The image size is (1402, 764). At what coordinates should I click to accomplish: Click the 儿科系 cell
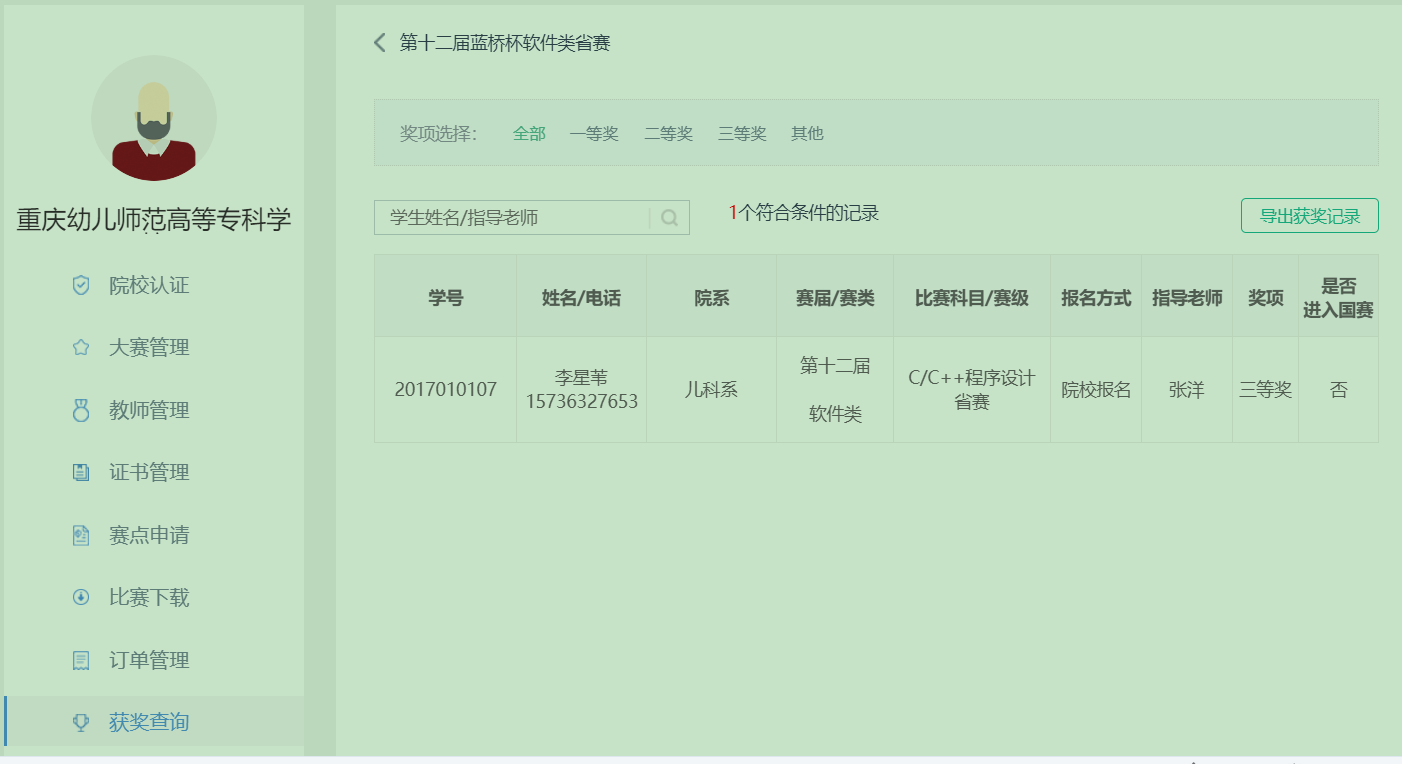pyautogui.click(x=711, y=390)
